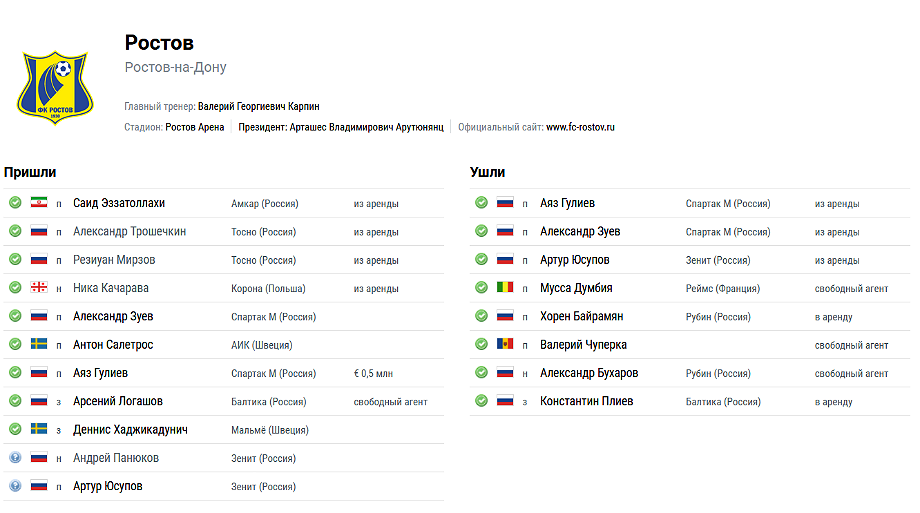Click the Sweden flag beside Антон Салетрос

coord(39,344)
